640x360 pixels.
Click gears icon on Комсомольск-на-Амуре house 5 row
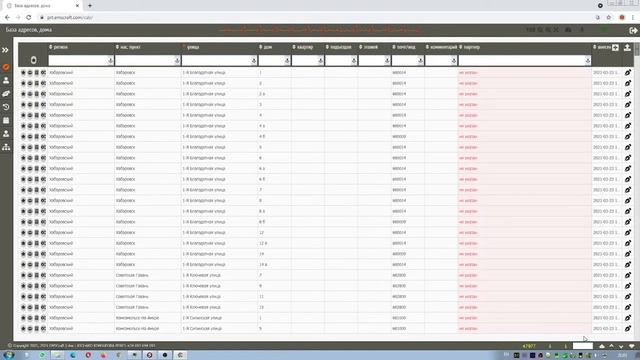43,329
